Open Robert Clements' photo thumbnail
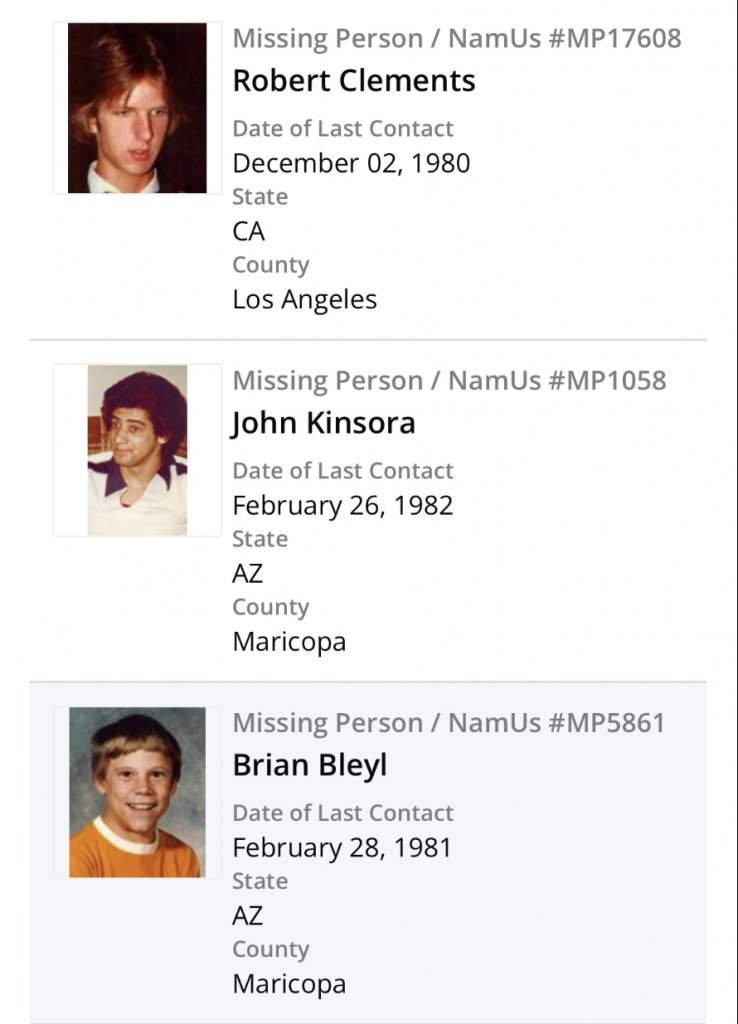738x1024 pixels. pos(137,108)
